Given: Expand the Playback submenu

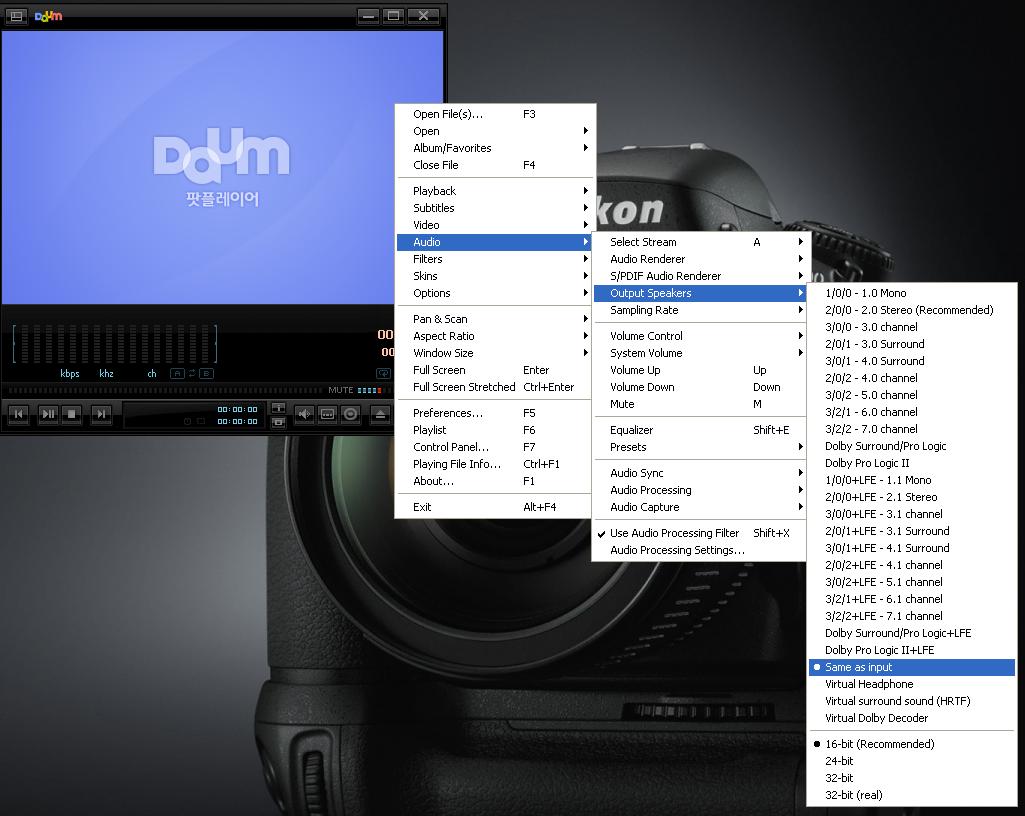Looking at the screenshot, I should [x=496, y=191].
